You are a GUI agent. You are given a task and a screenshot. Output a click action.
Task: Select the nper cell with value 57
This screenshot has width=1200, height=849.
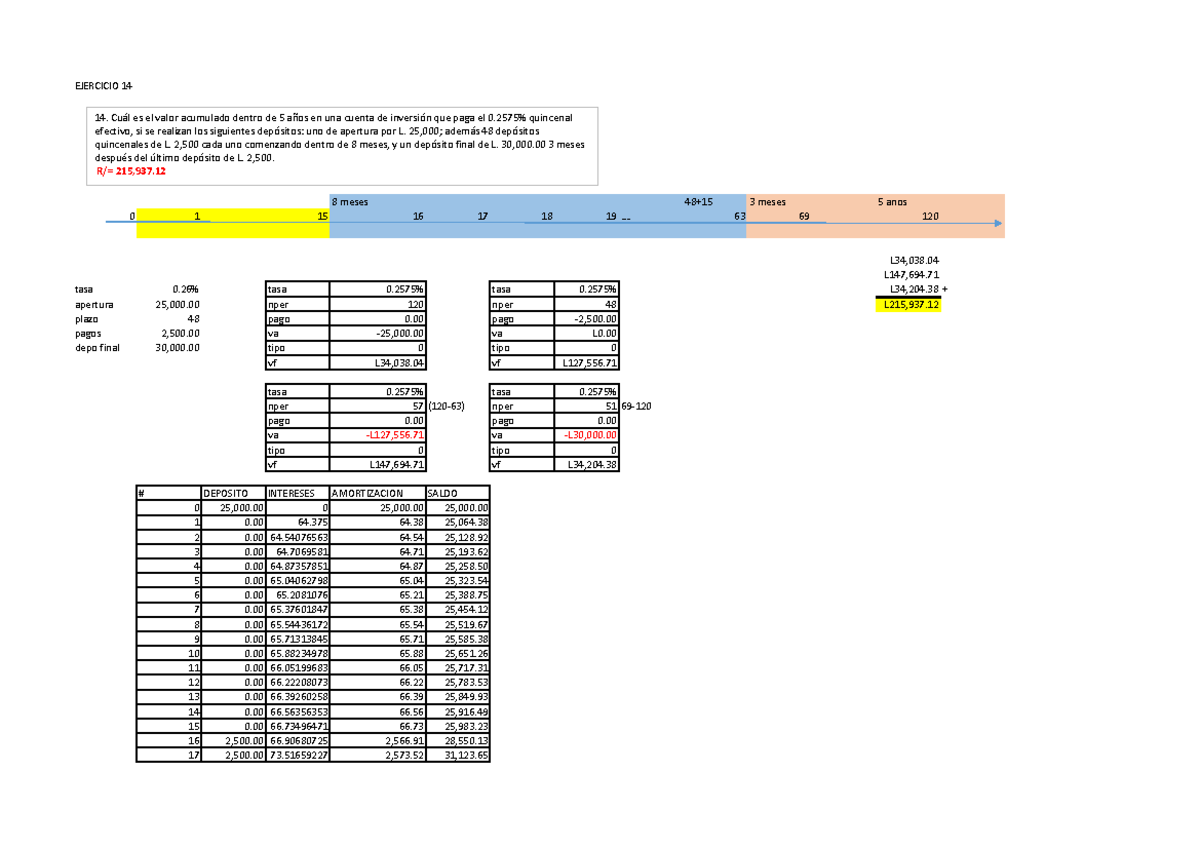[418, 407]
